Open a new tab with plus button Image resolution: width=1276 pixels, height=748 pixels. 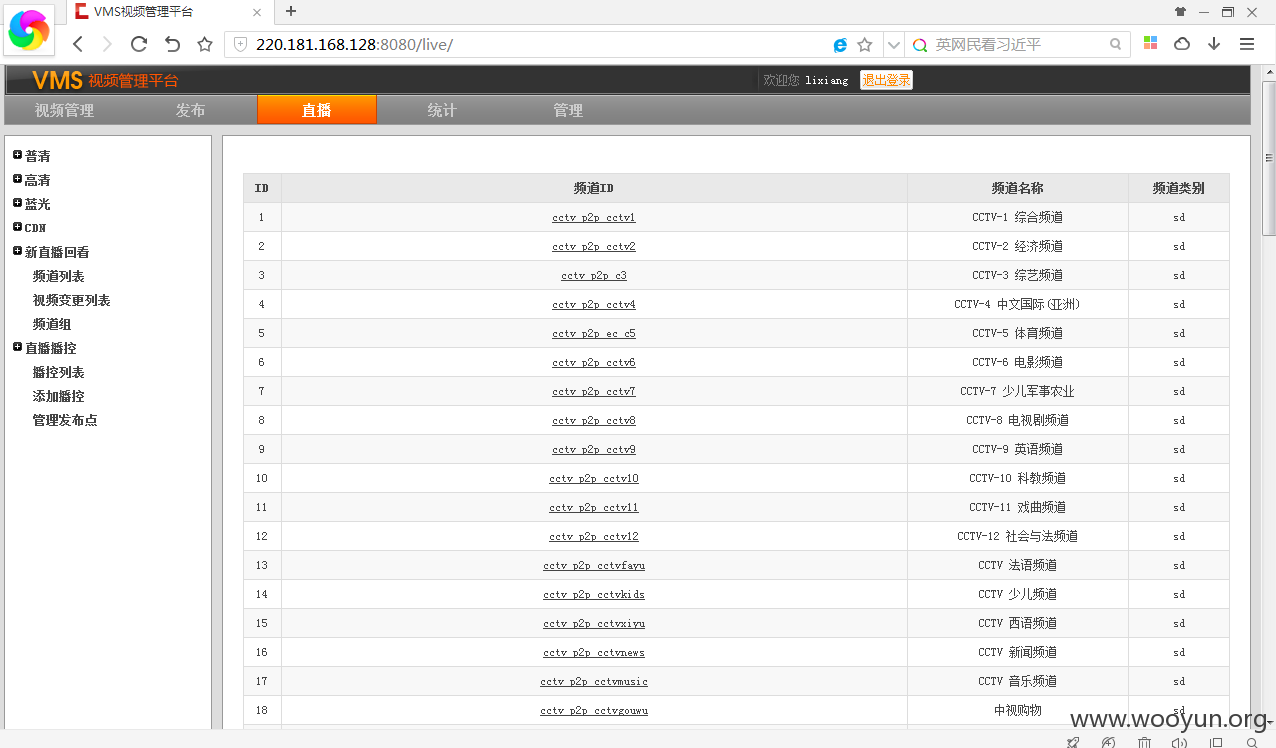pyautogui.click(x=291, y=11)
